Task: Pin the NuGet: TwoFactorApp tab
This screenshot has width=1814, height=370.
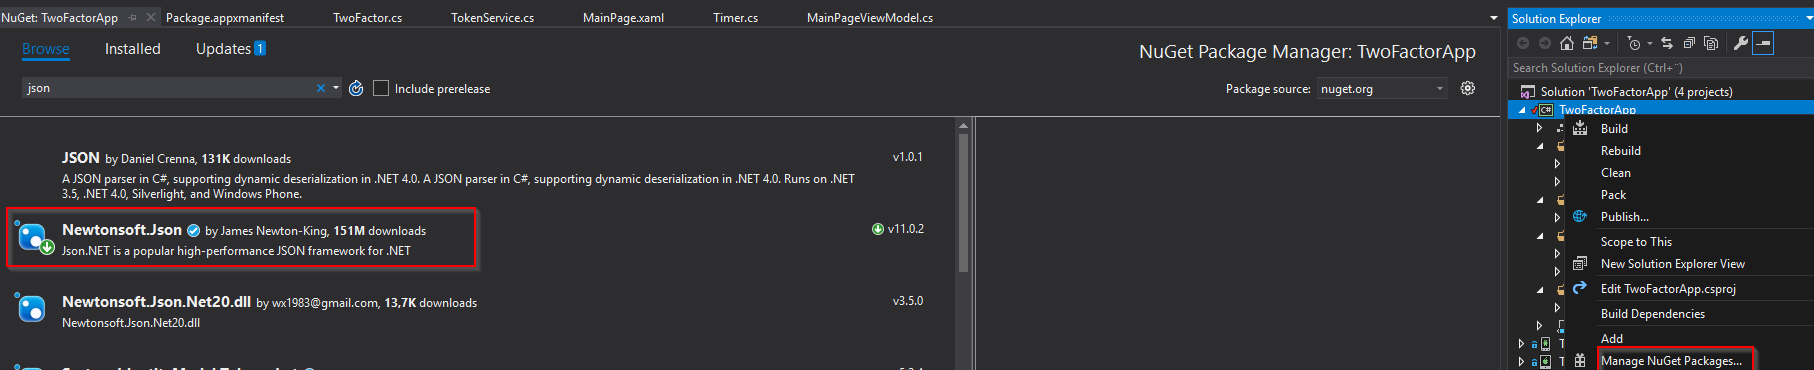Action: pyautogui.click(x=132, y=17)
